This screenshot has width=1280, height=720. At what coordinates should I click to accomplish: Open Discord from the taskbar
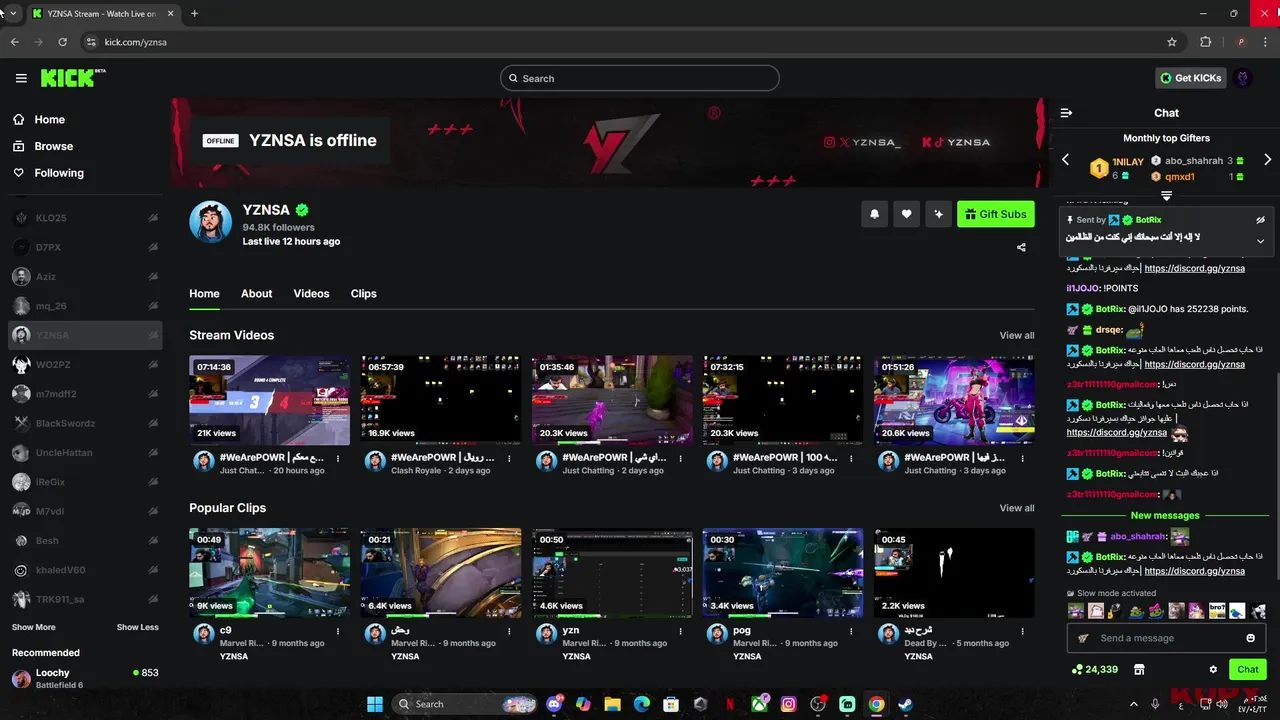click(555, 704)
